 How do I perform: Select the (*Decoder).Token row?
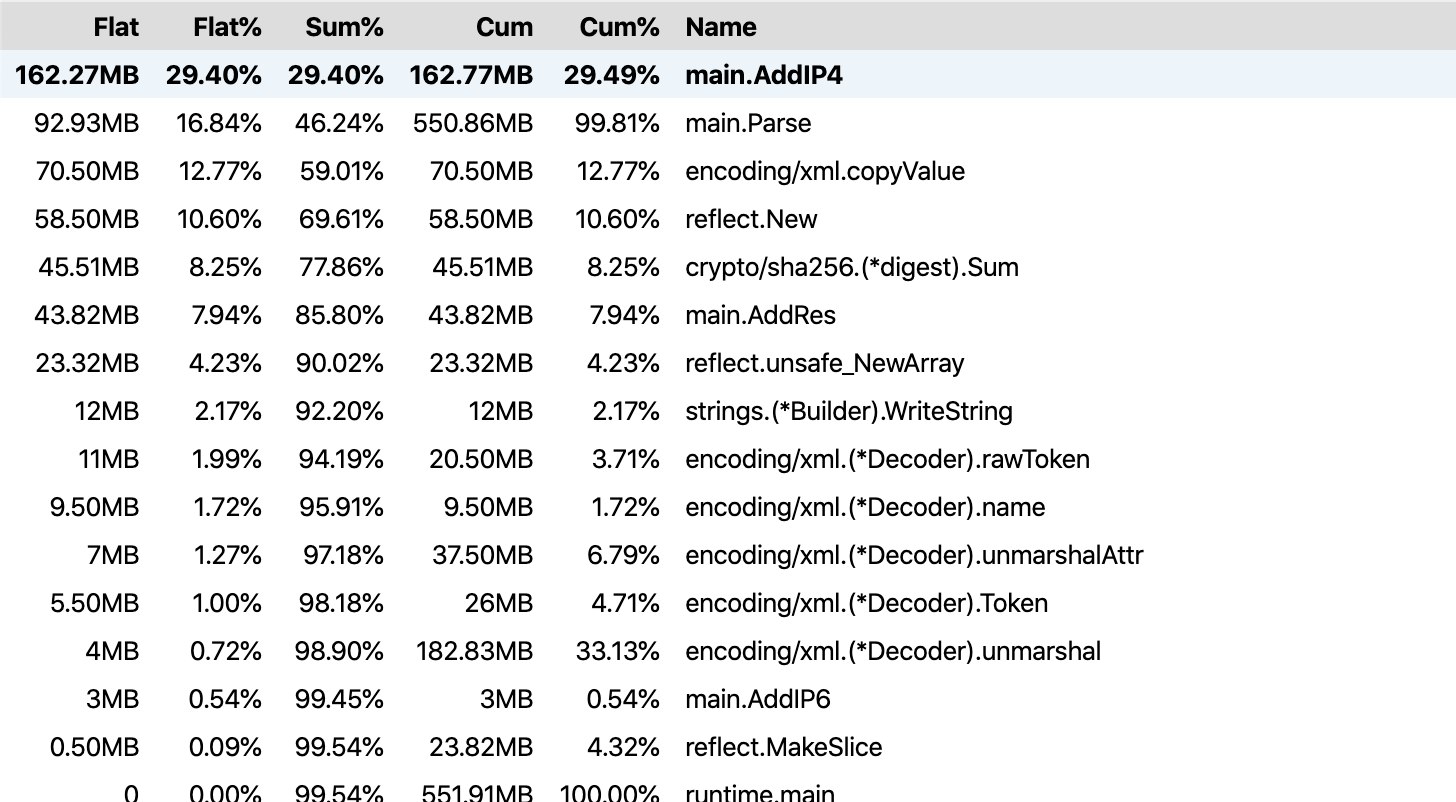pyautogui.click(x=728, y=603)
